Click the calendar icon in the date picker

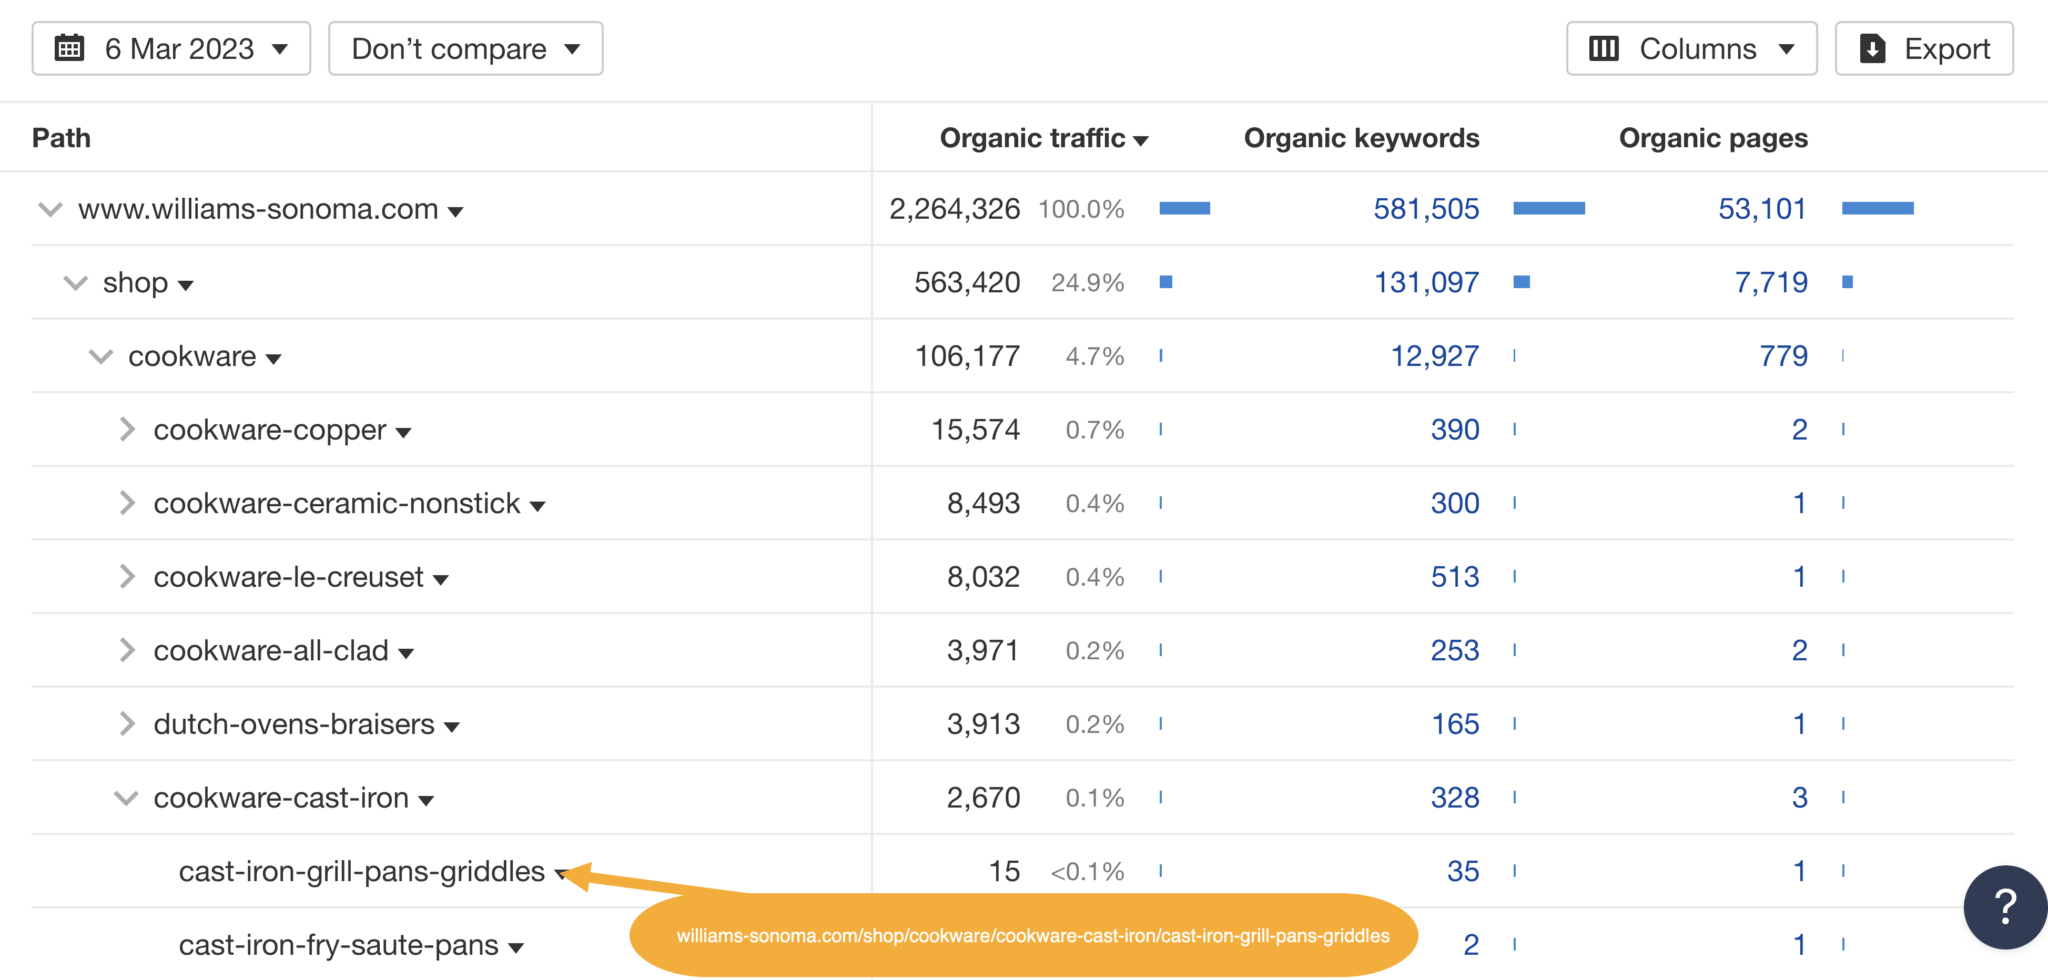pos(69,47)
